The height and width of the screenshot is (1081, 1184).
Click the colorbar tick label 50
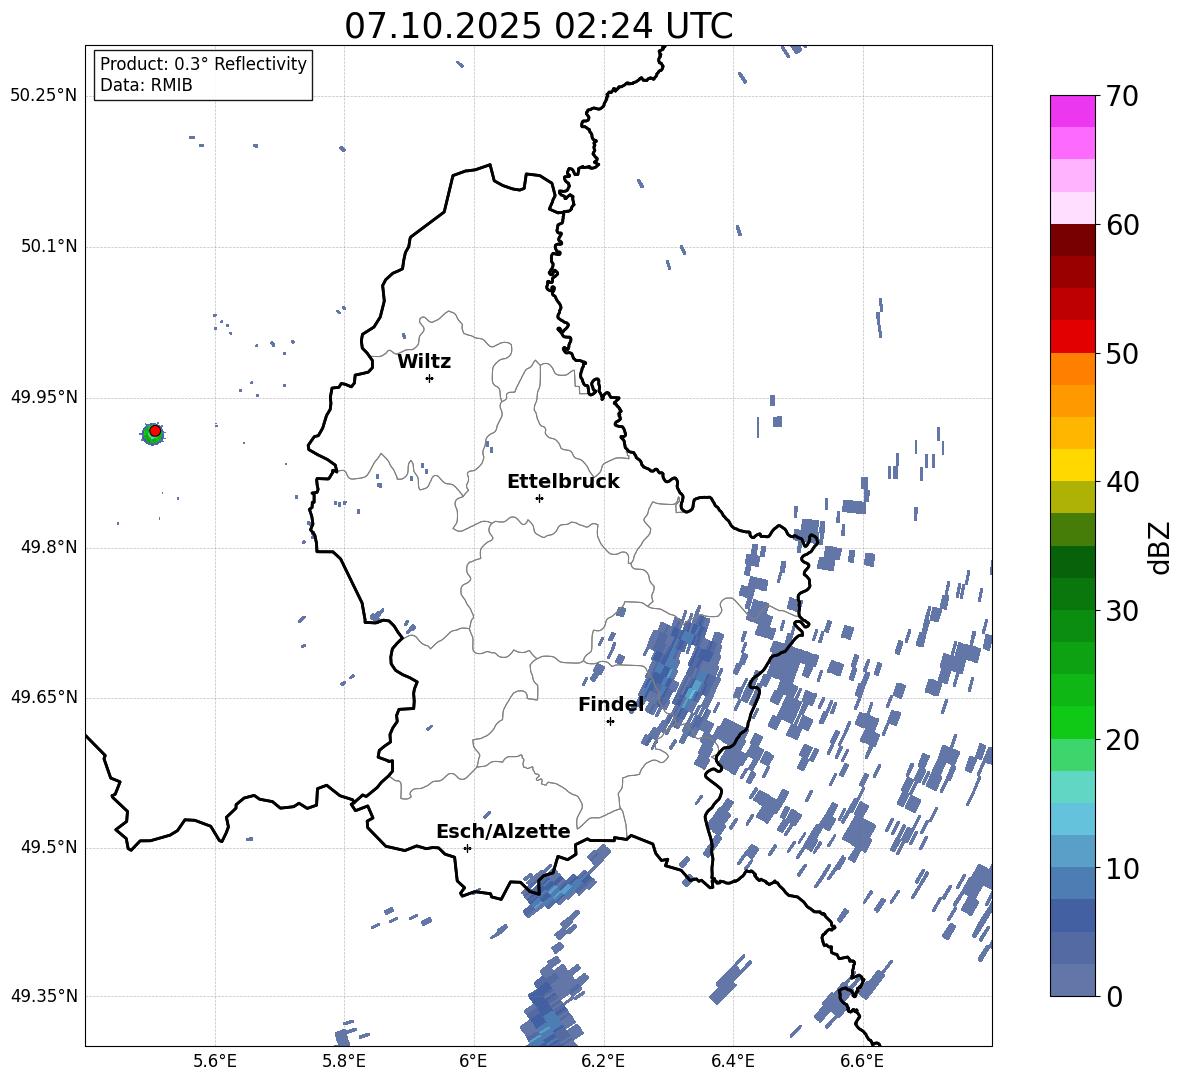pyautogui.click(x=1122, y=353)
